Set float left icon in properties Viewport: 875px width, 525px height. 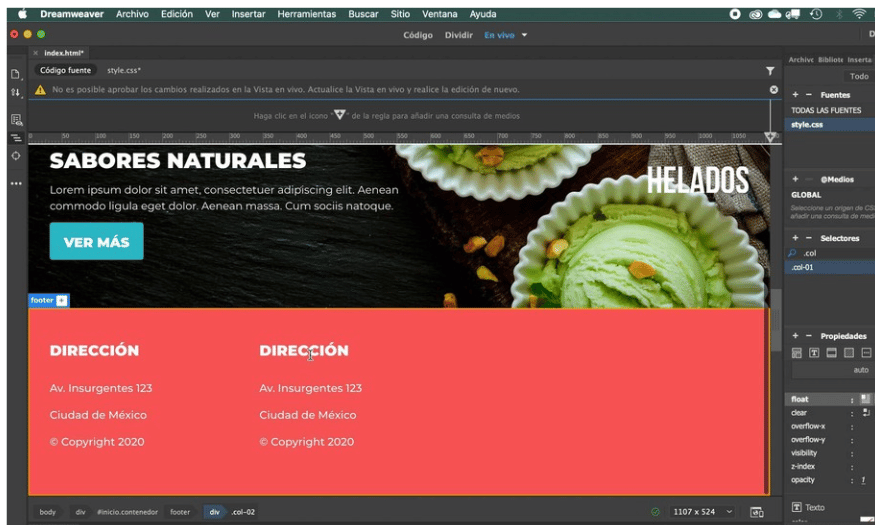[865, 399]
